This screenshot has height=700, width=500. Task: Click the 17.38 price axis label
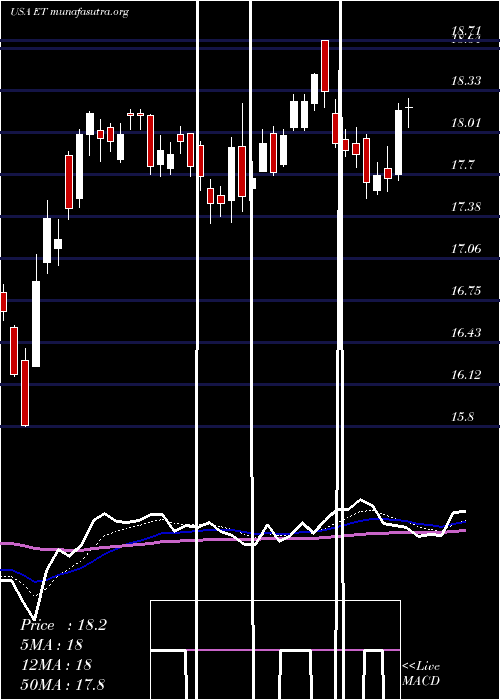coord(466,207)
